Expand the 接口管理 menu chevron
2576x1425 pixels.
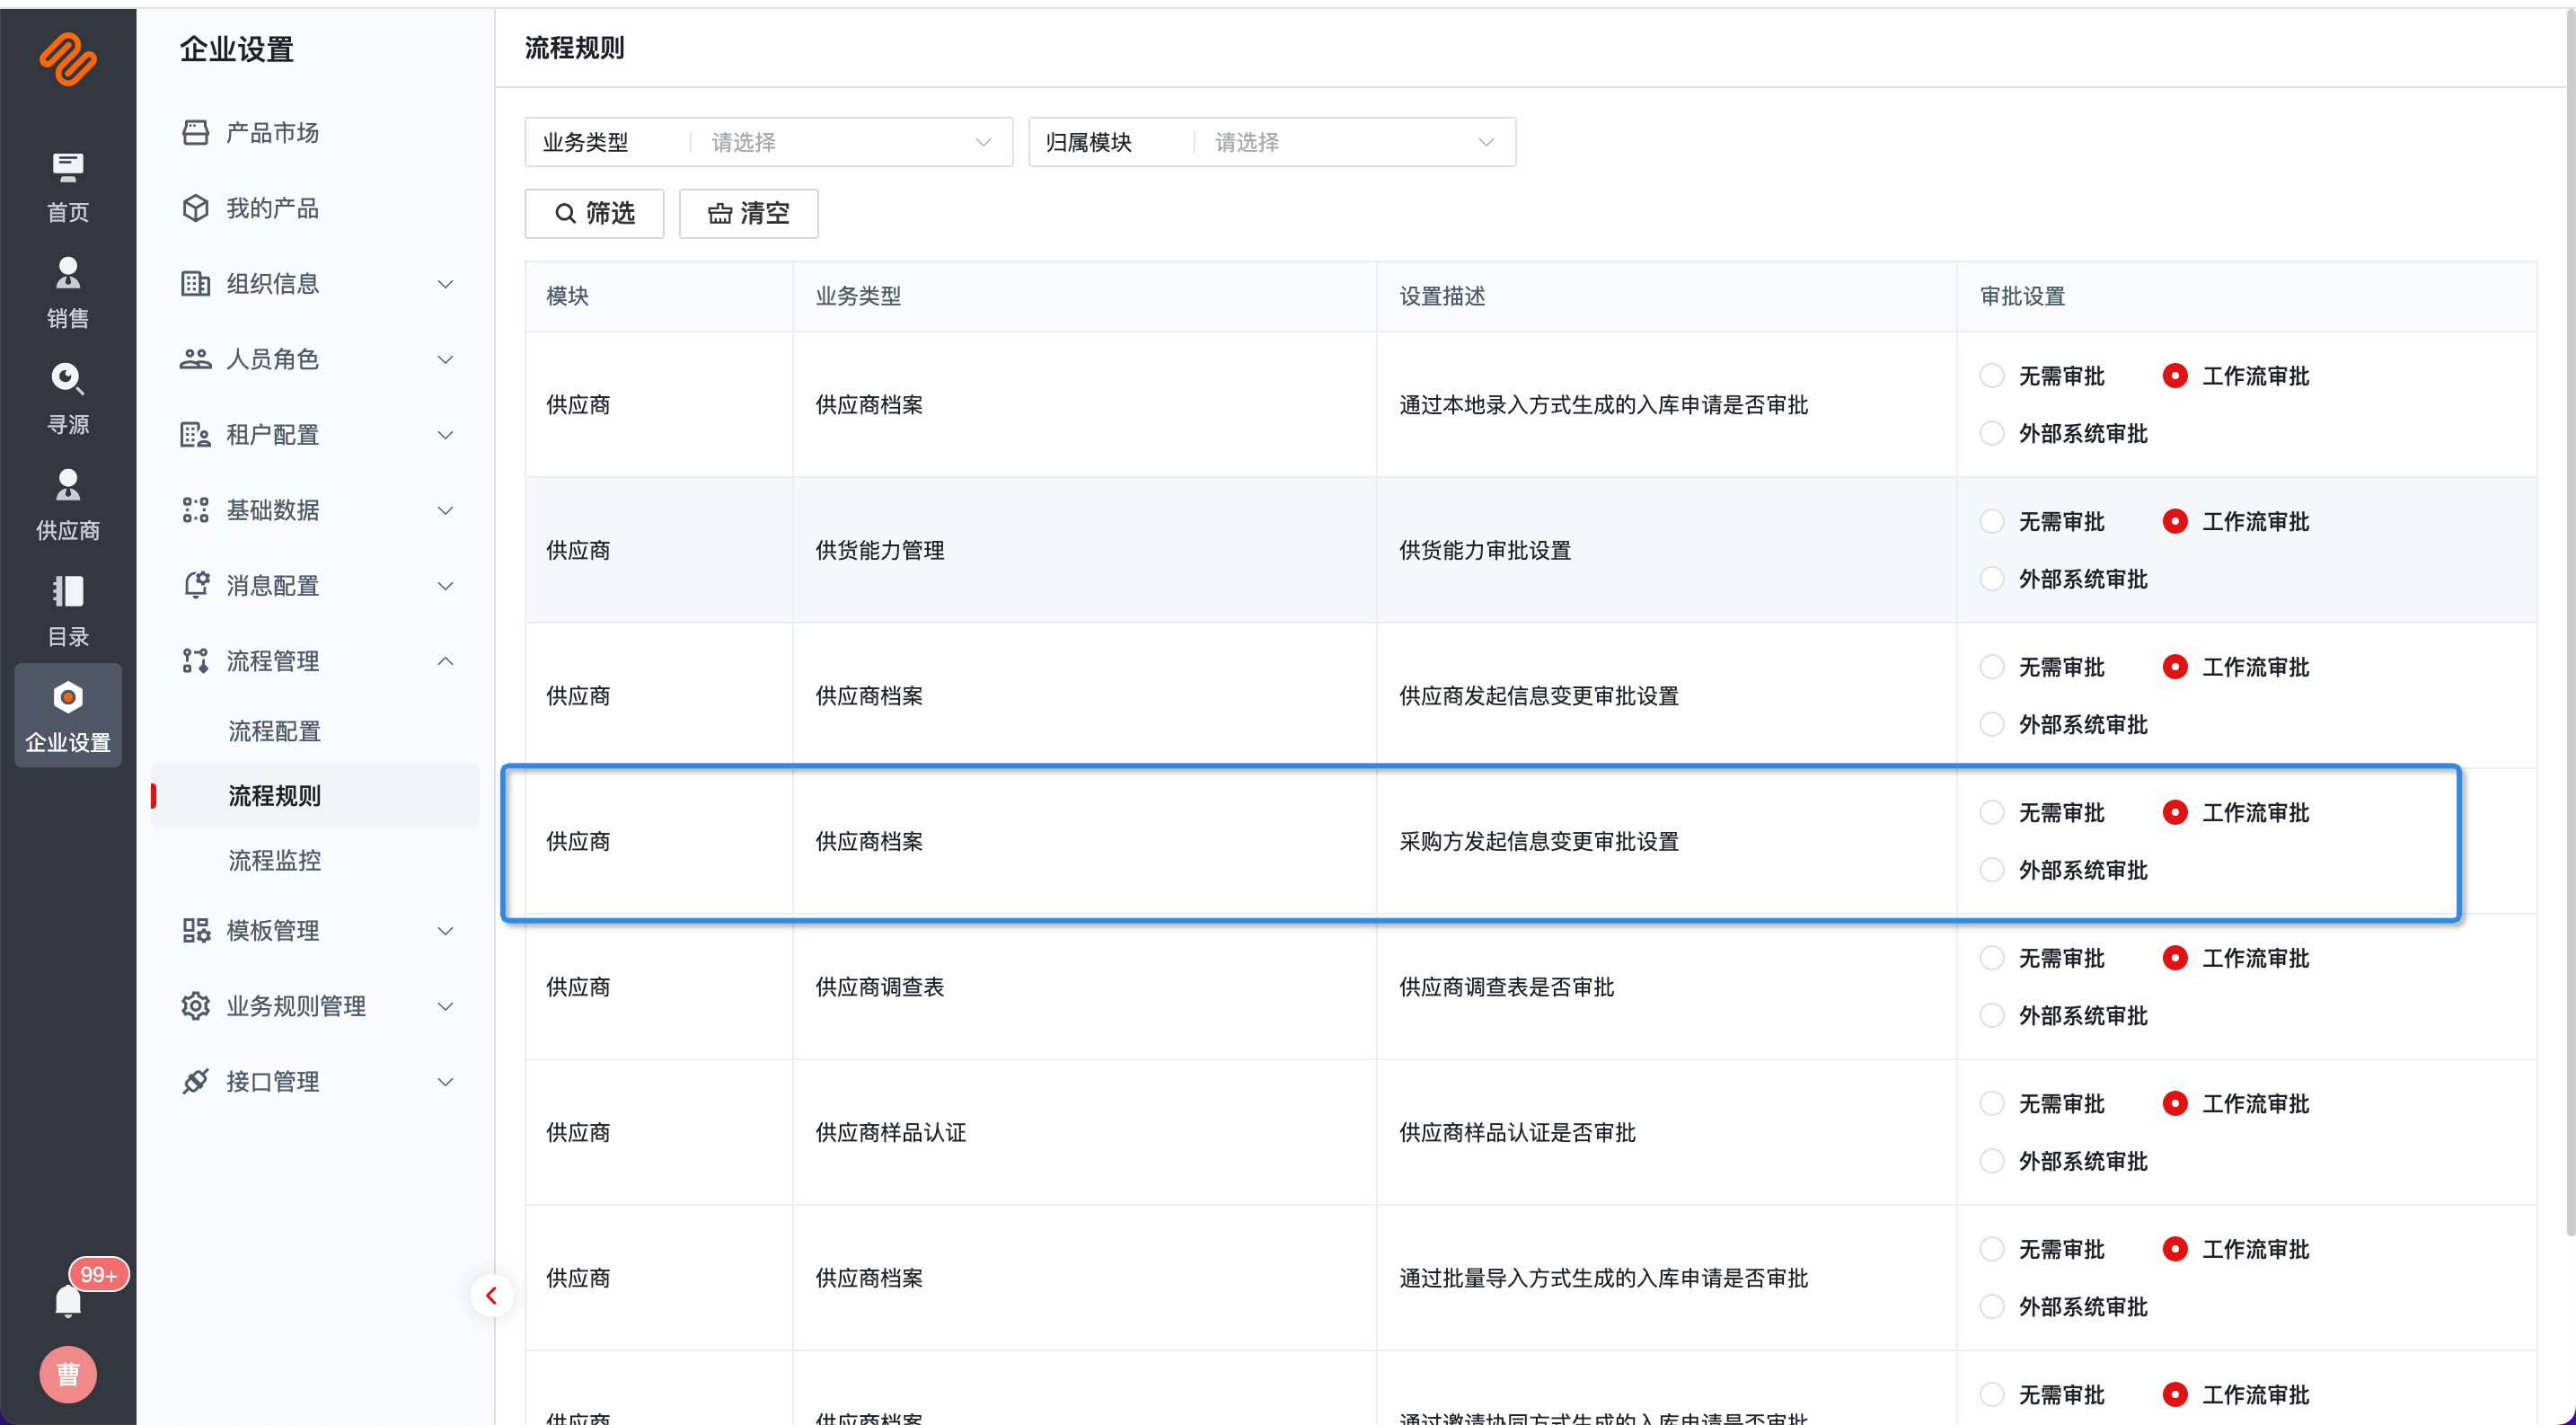446,1082
